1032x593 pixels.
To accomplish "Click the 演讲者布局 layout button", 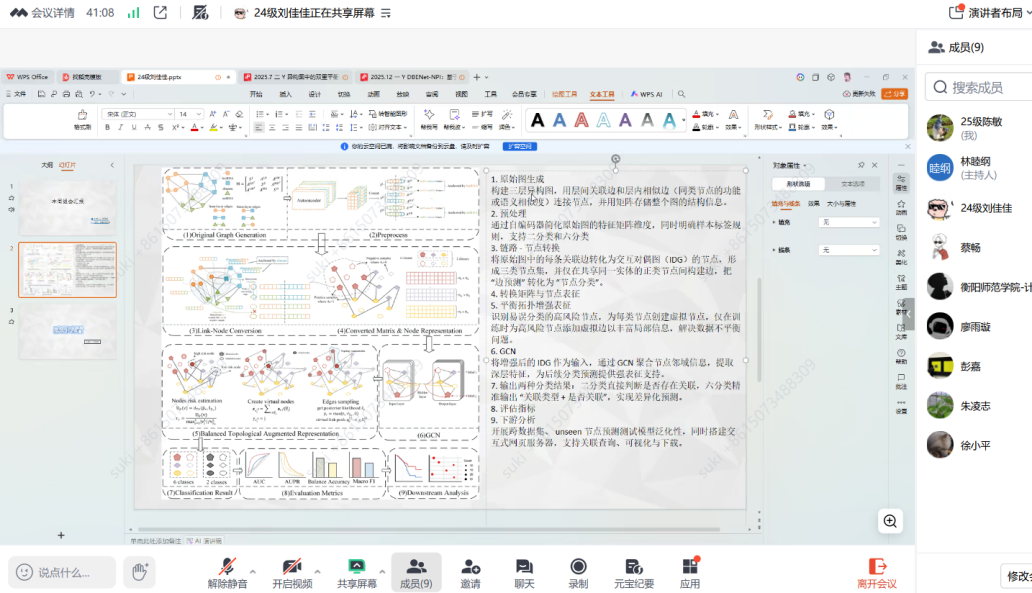I will click(x=988, y=13).
